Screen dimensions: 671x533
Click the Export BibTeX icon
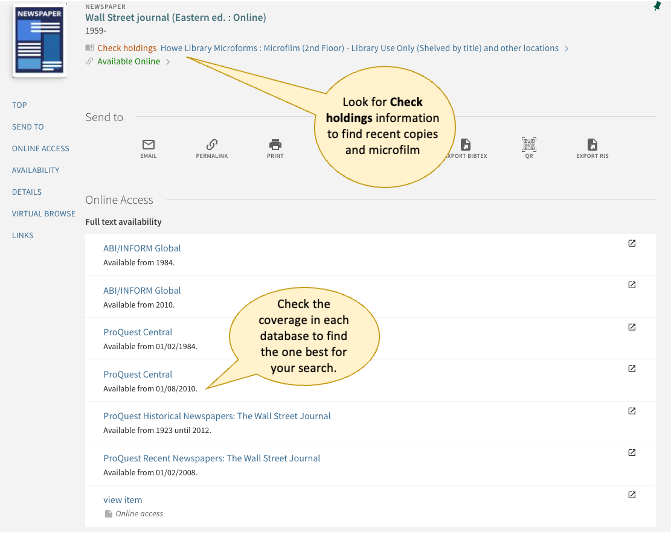(465, 146)
